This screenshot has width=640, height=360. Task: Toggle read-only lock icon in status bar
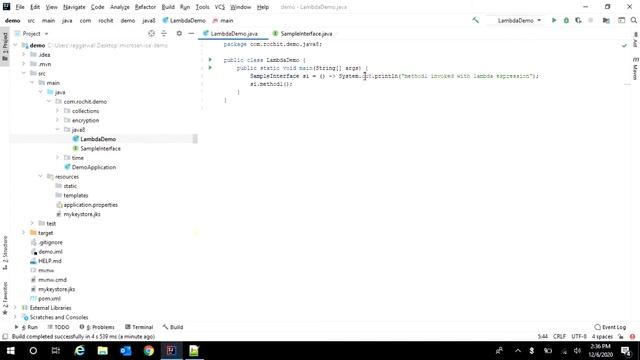click(621, 337)
